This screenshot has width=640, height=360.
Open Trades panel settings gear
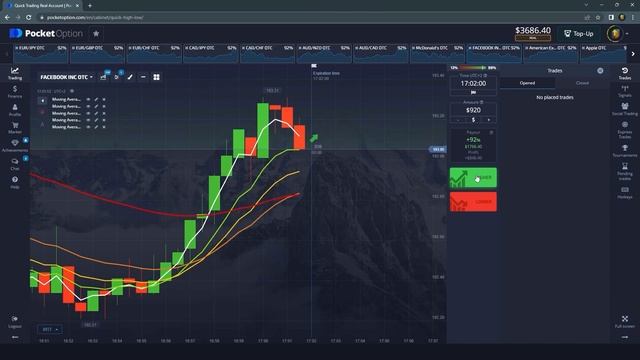coord(600,71)
